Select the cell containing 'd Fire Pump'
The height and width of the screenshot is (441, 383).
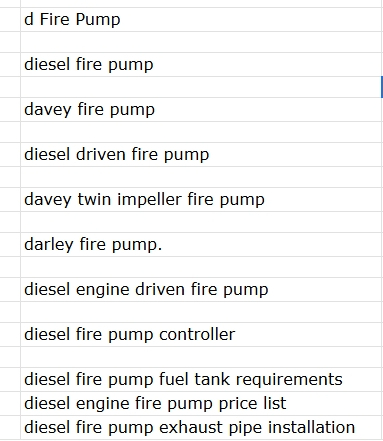[x=201, y=20]
